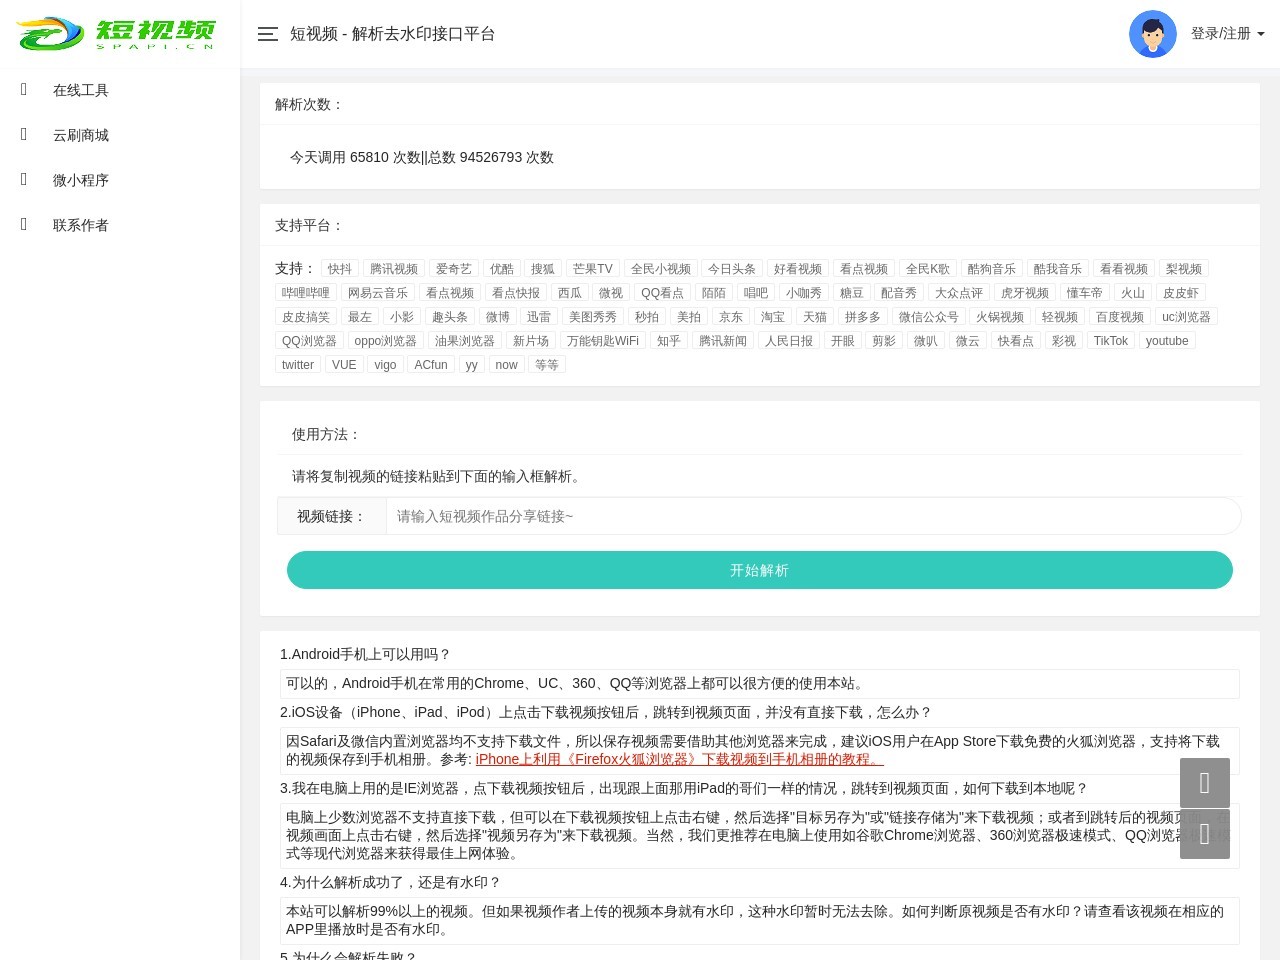Click the 全民小视频 platform tag
The height and width of the screenshot is (960, 1280).
[x=661, y=269]
